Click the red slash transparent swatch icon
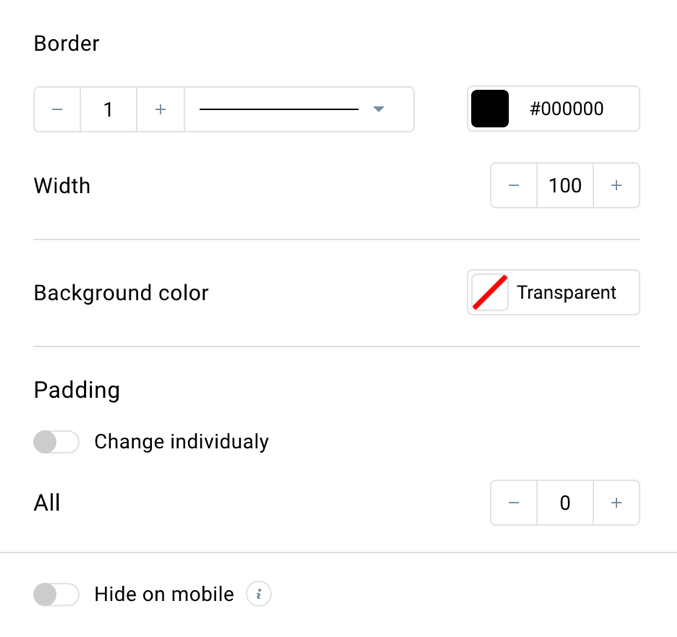 tap(490, 292)
